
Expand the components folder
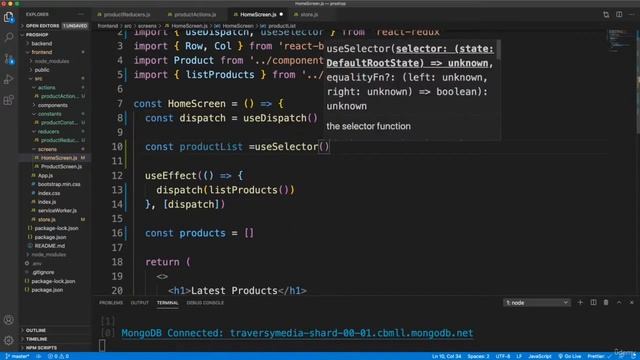tap(53, 105)
